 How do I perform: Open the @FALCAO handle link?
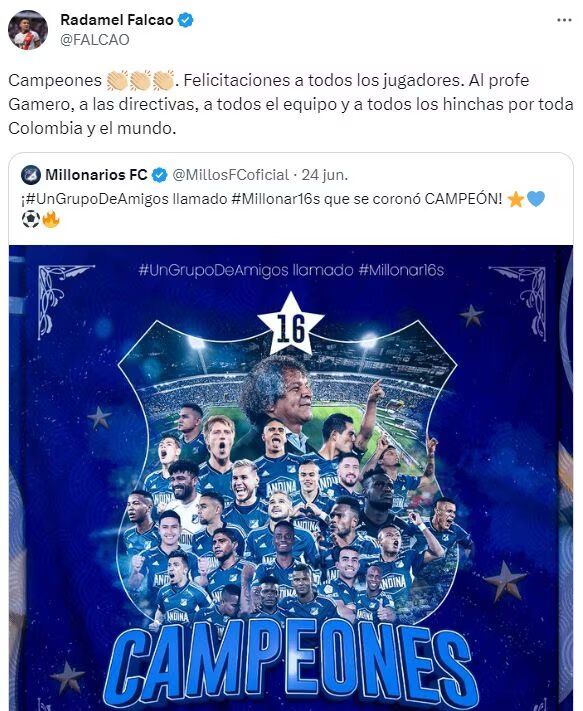click(x=94, y=40)
